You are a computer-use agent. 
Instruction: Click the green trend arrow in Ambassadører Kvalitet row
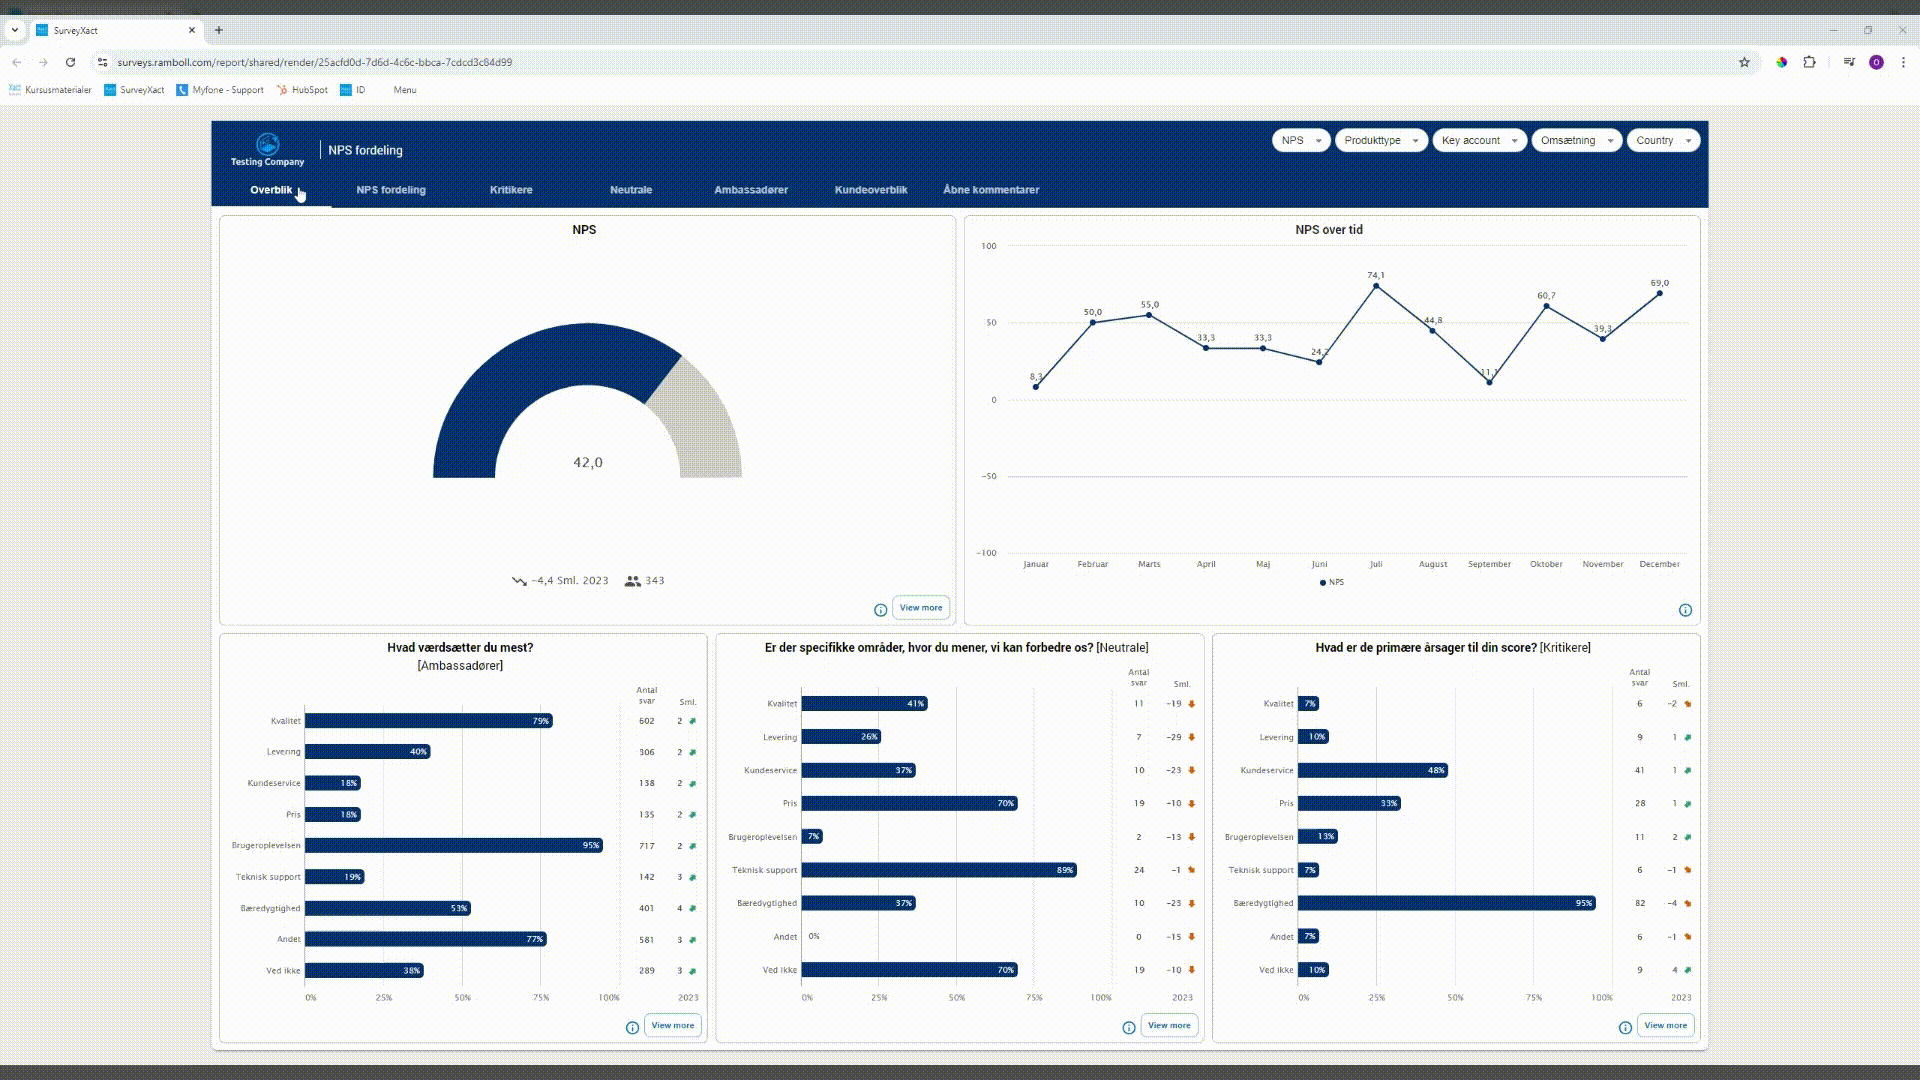[x=692, y=721]
